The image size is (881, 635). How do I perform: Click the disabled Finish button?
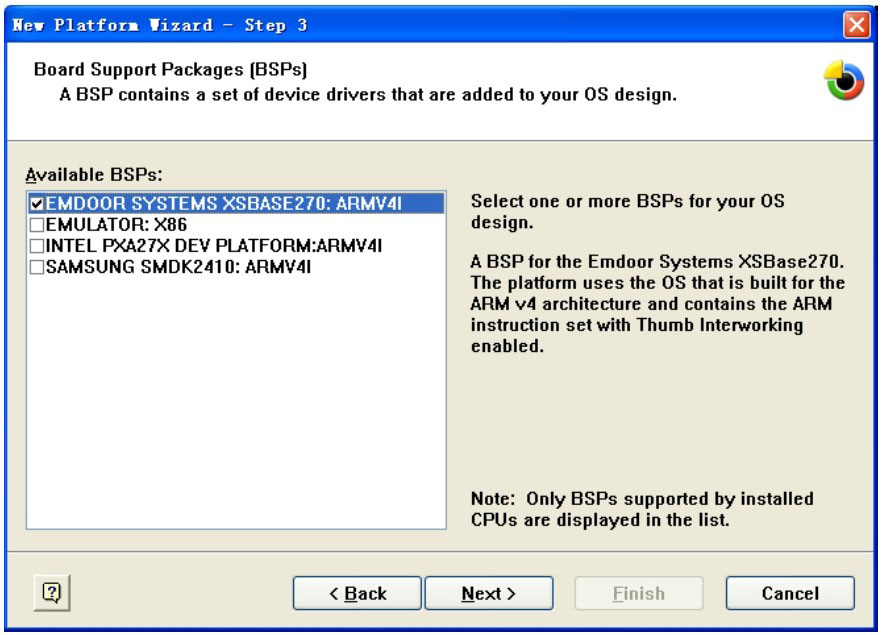click(639, 593)
